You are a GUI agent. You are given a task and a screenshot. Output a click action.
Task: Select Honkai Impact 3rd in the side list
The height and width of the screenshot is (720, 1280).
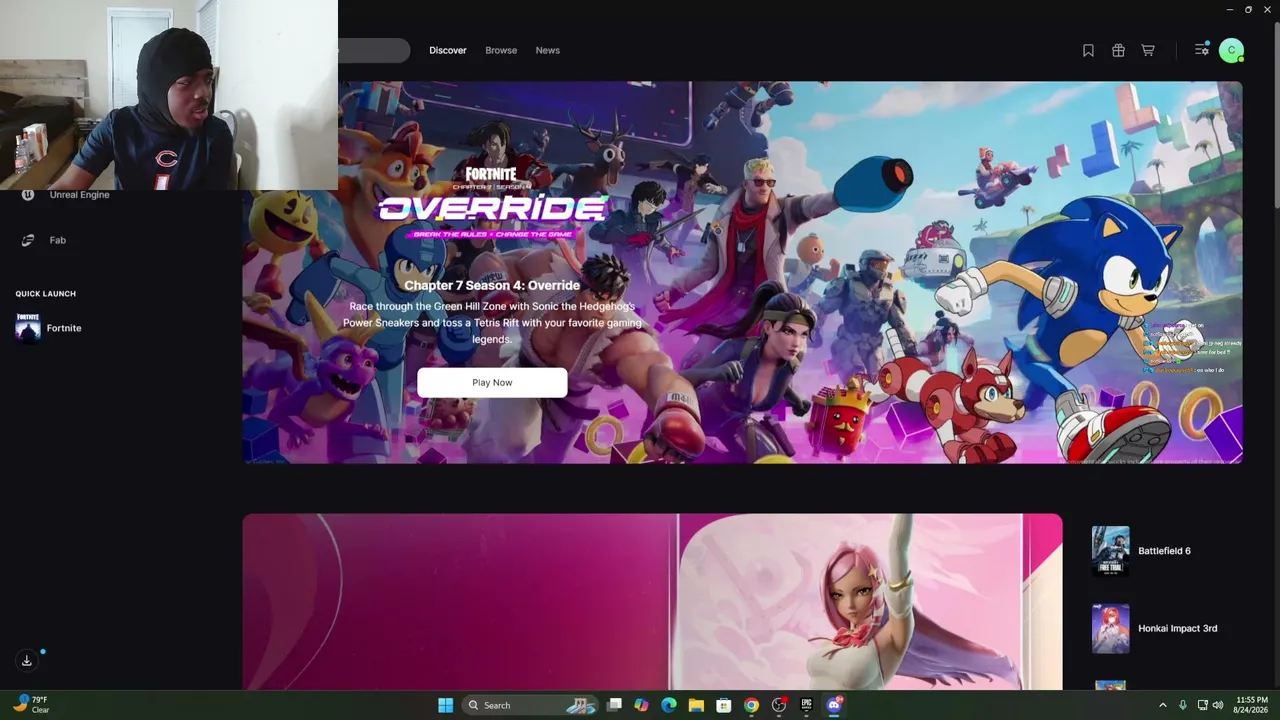tap(1177, 628)
